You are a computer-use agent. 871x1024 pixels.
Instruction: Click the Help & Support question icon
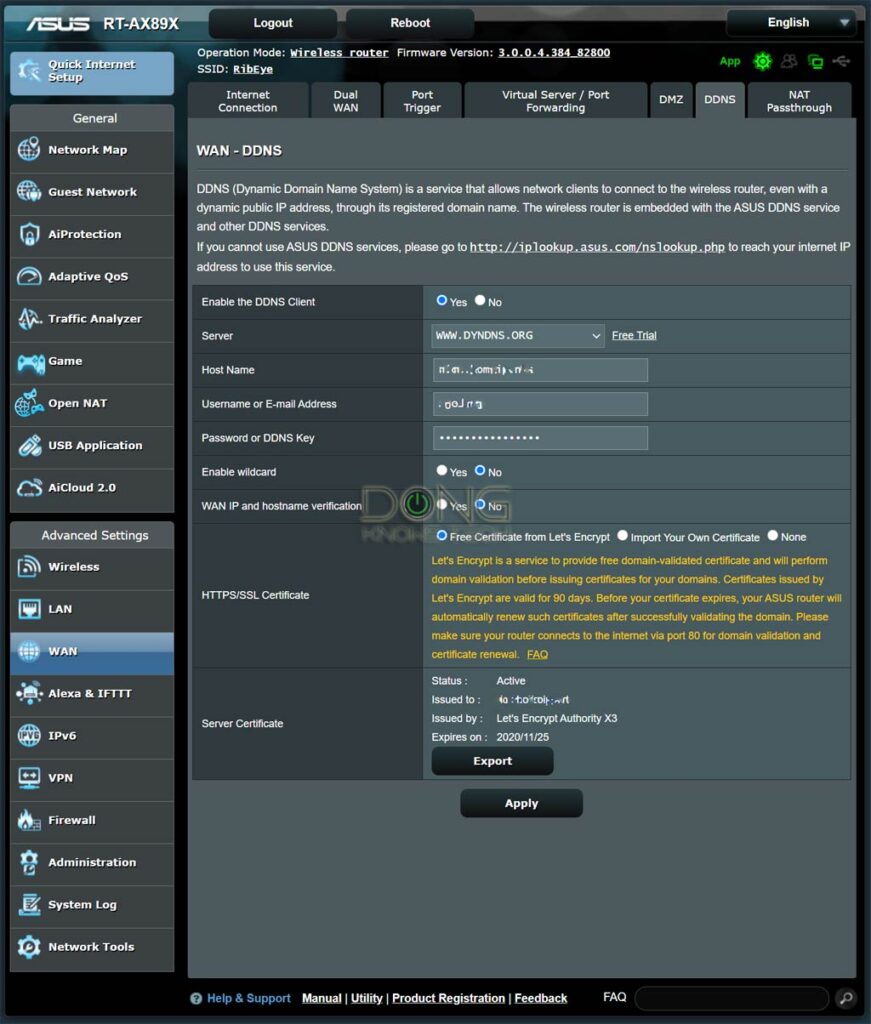[x=196, y=999]
